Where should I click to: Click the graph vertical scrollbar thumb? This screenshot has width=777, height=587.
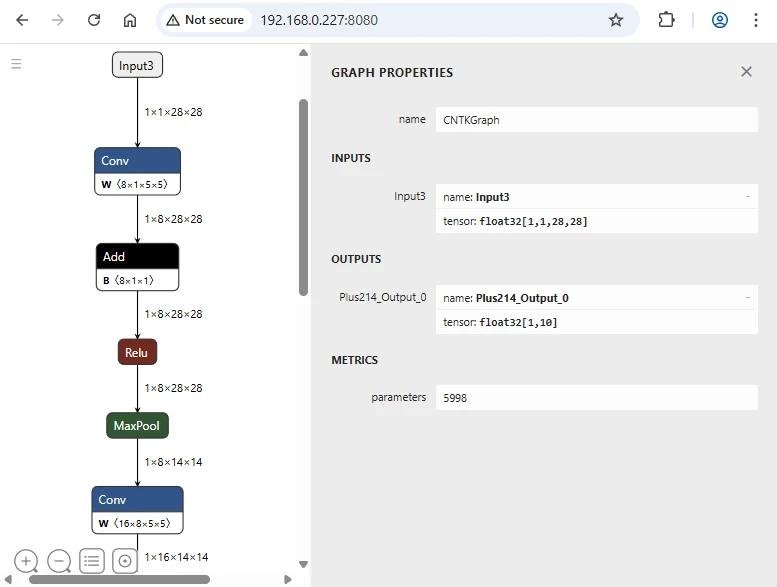pyautogui.click(x=303, y=195)
